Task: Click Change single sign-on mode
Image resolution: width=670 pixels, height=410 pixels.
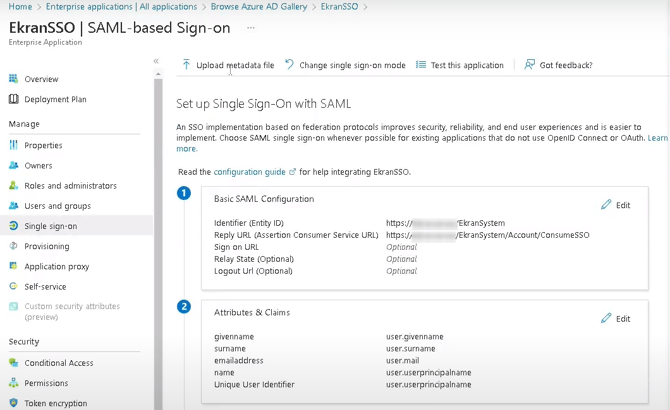Action: 345,65
